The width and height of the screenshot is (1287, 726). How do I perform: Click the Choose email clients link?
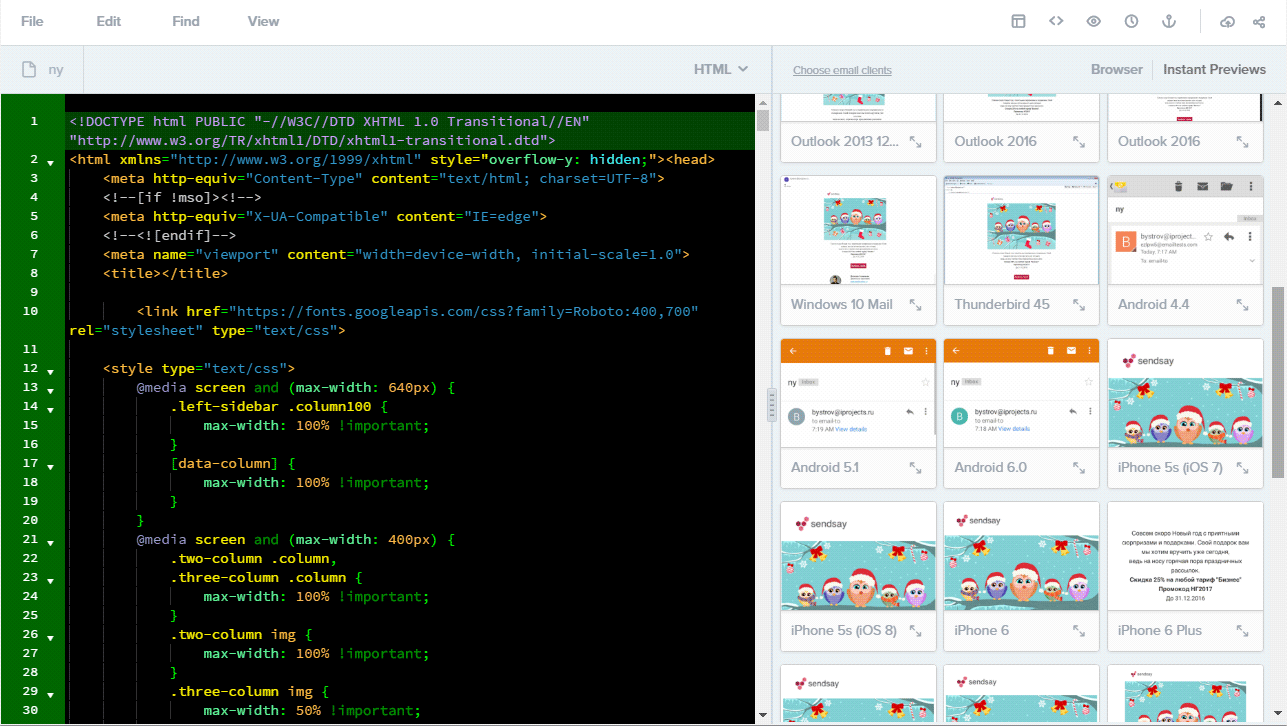point(842,70)
